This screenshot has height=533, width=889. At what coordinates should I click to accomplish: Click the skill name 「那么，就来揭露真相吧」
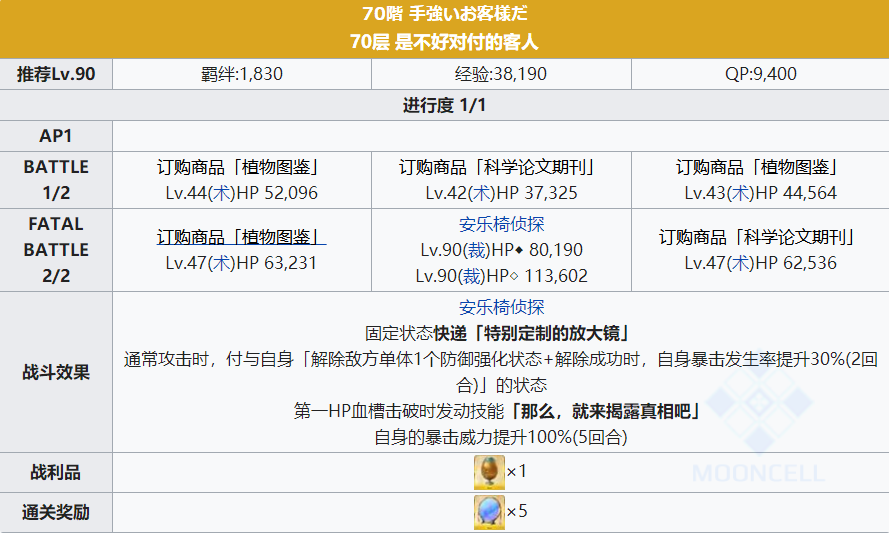pos(606,411)
